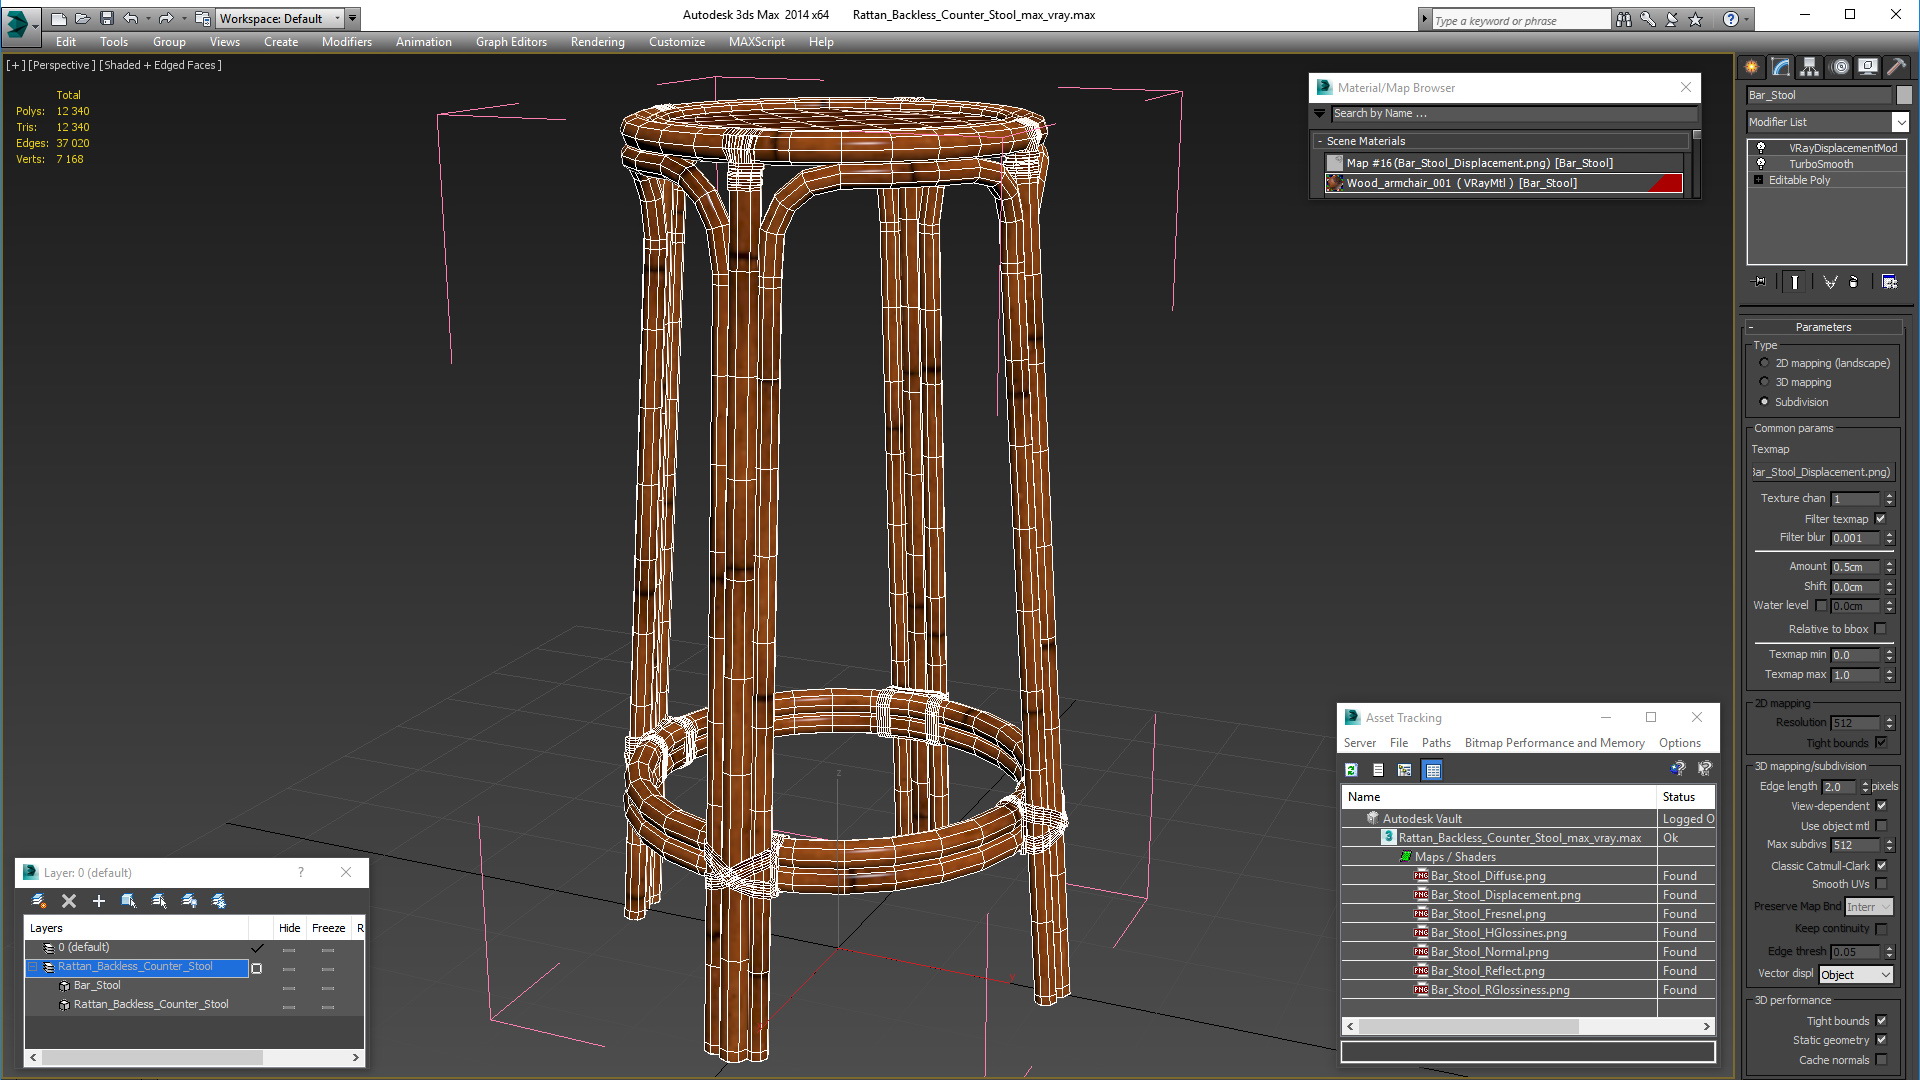Toggle Classic Catmull-Clark checkbox

coord(1881,866)
